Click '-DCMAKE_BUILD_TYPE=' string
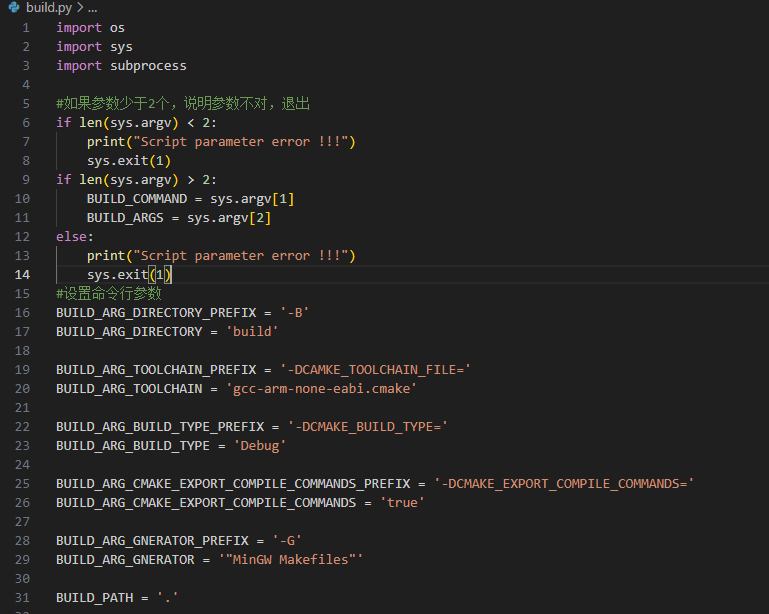Screen dimensions: 769x614 point(367,427)
